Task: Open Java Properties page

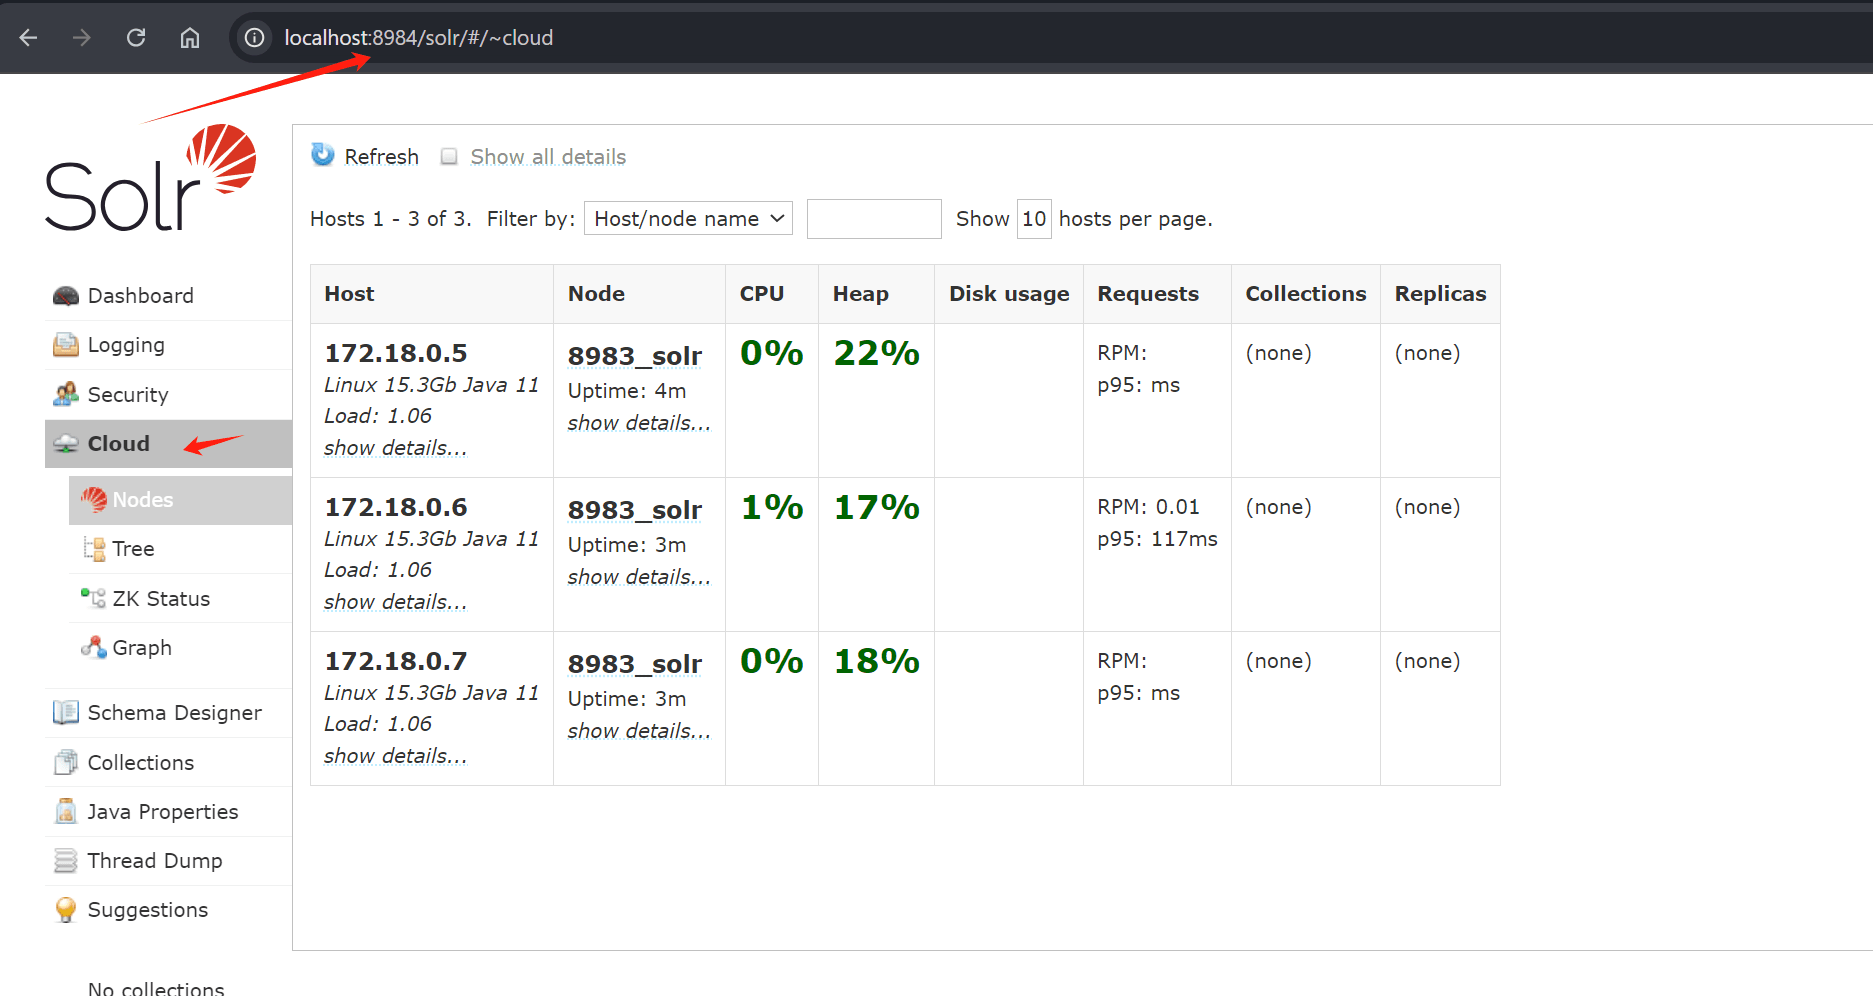Action: click(x=162, y=812)
